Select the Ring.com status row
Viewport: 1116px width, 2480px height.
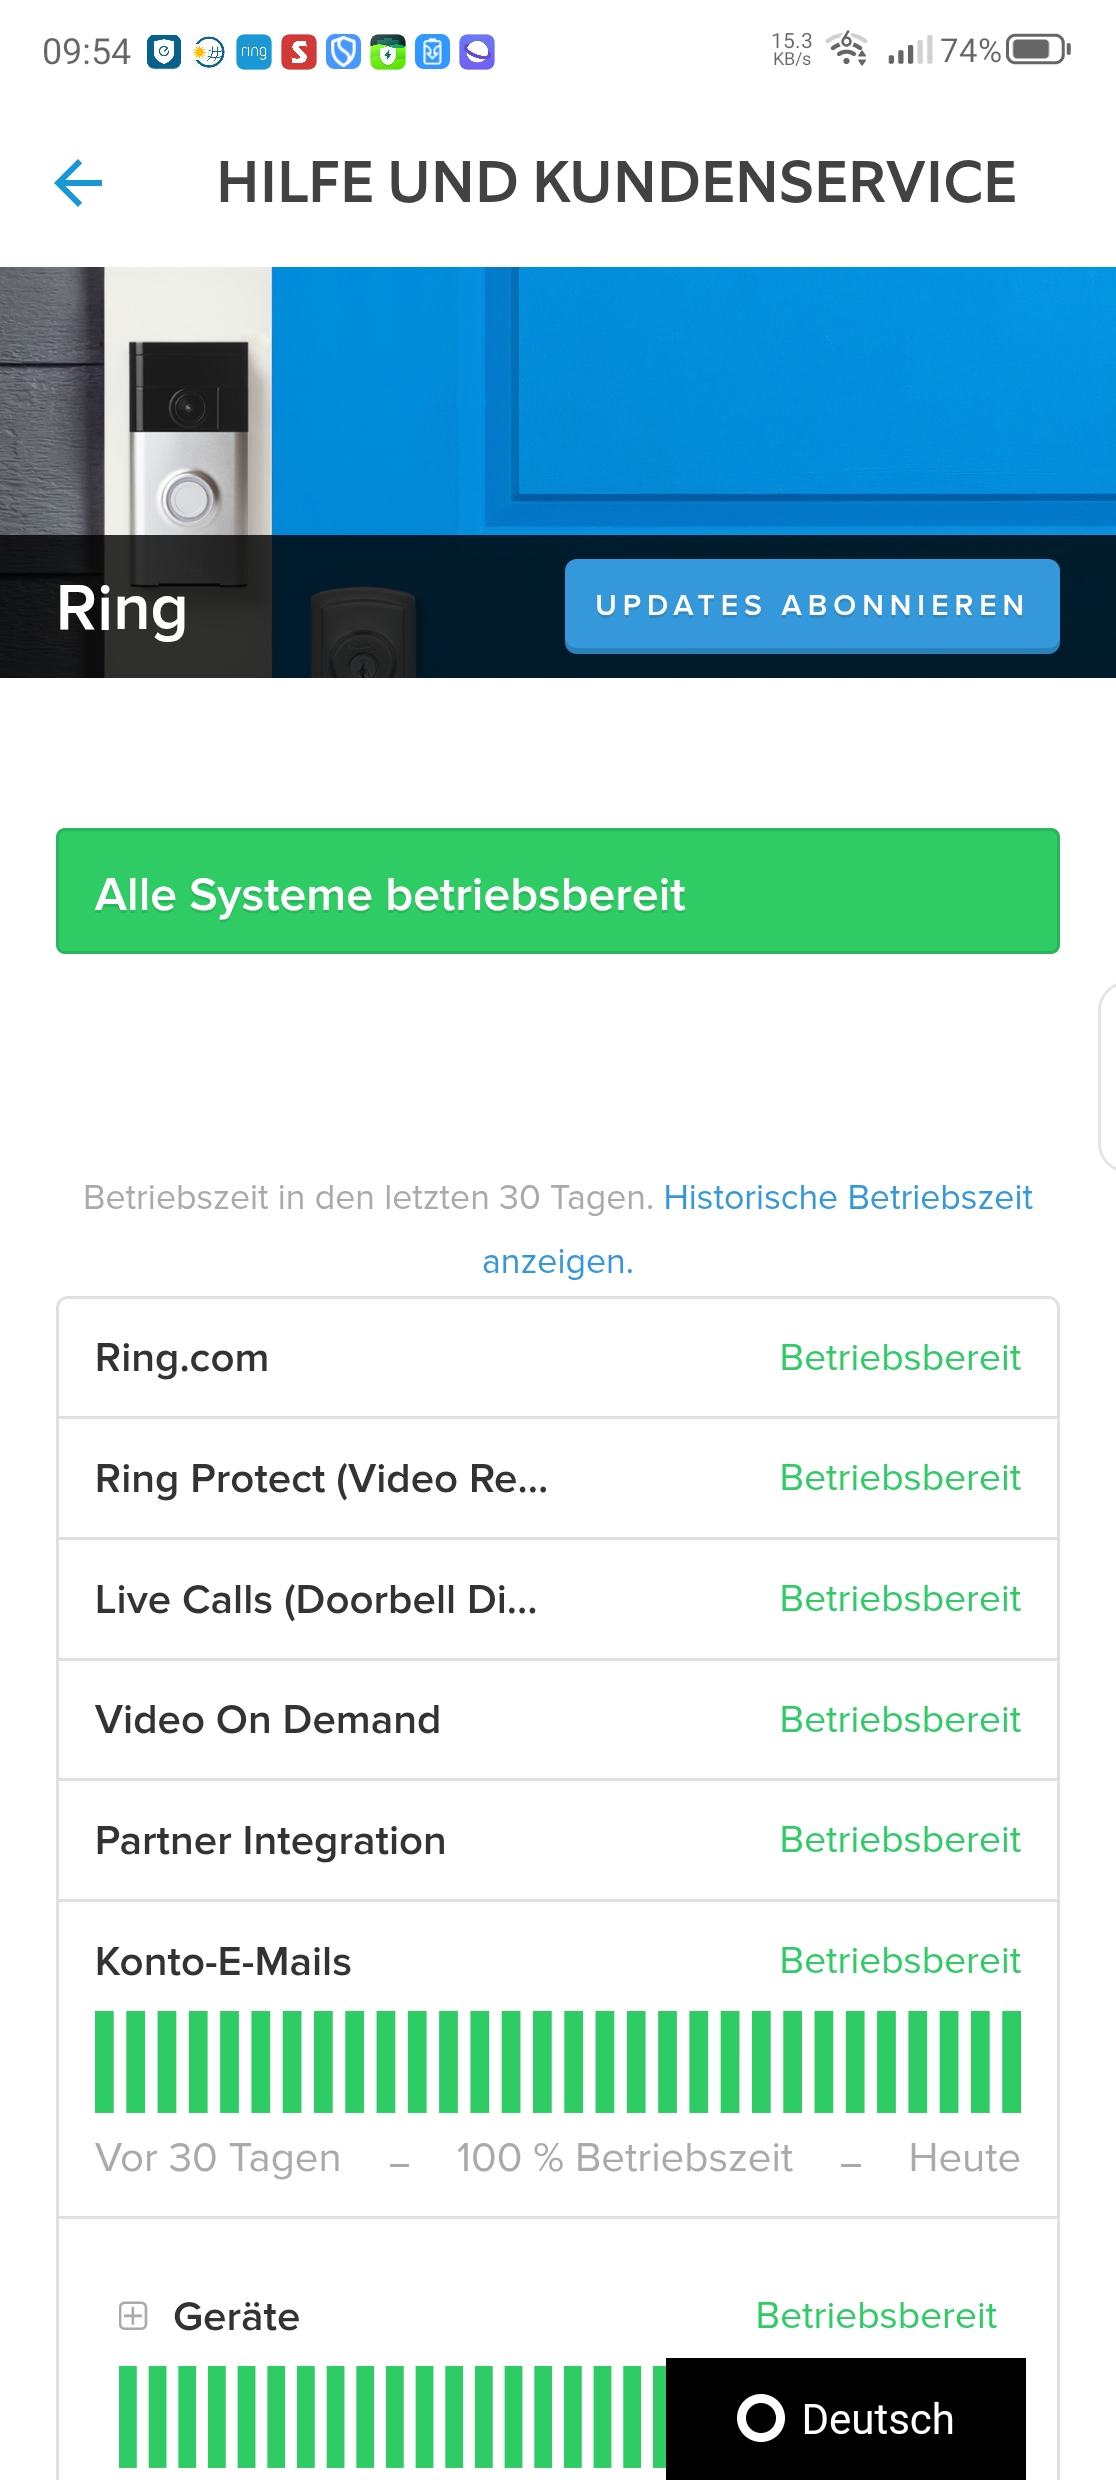tap(557, 1358)
